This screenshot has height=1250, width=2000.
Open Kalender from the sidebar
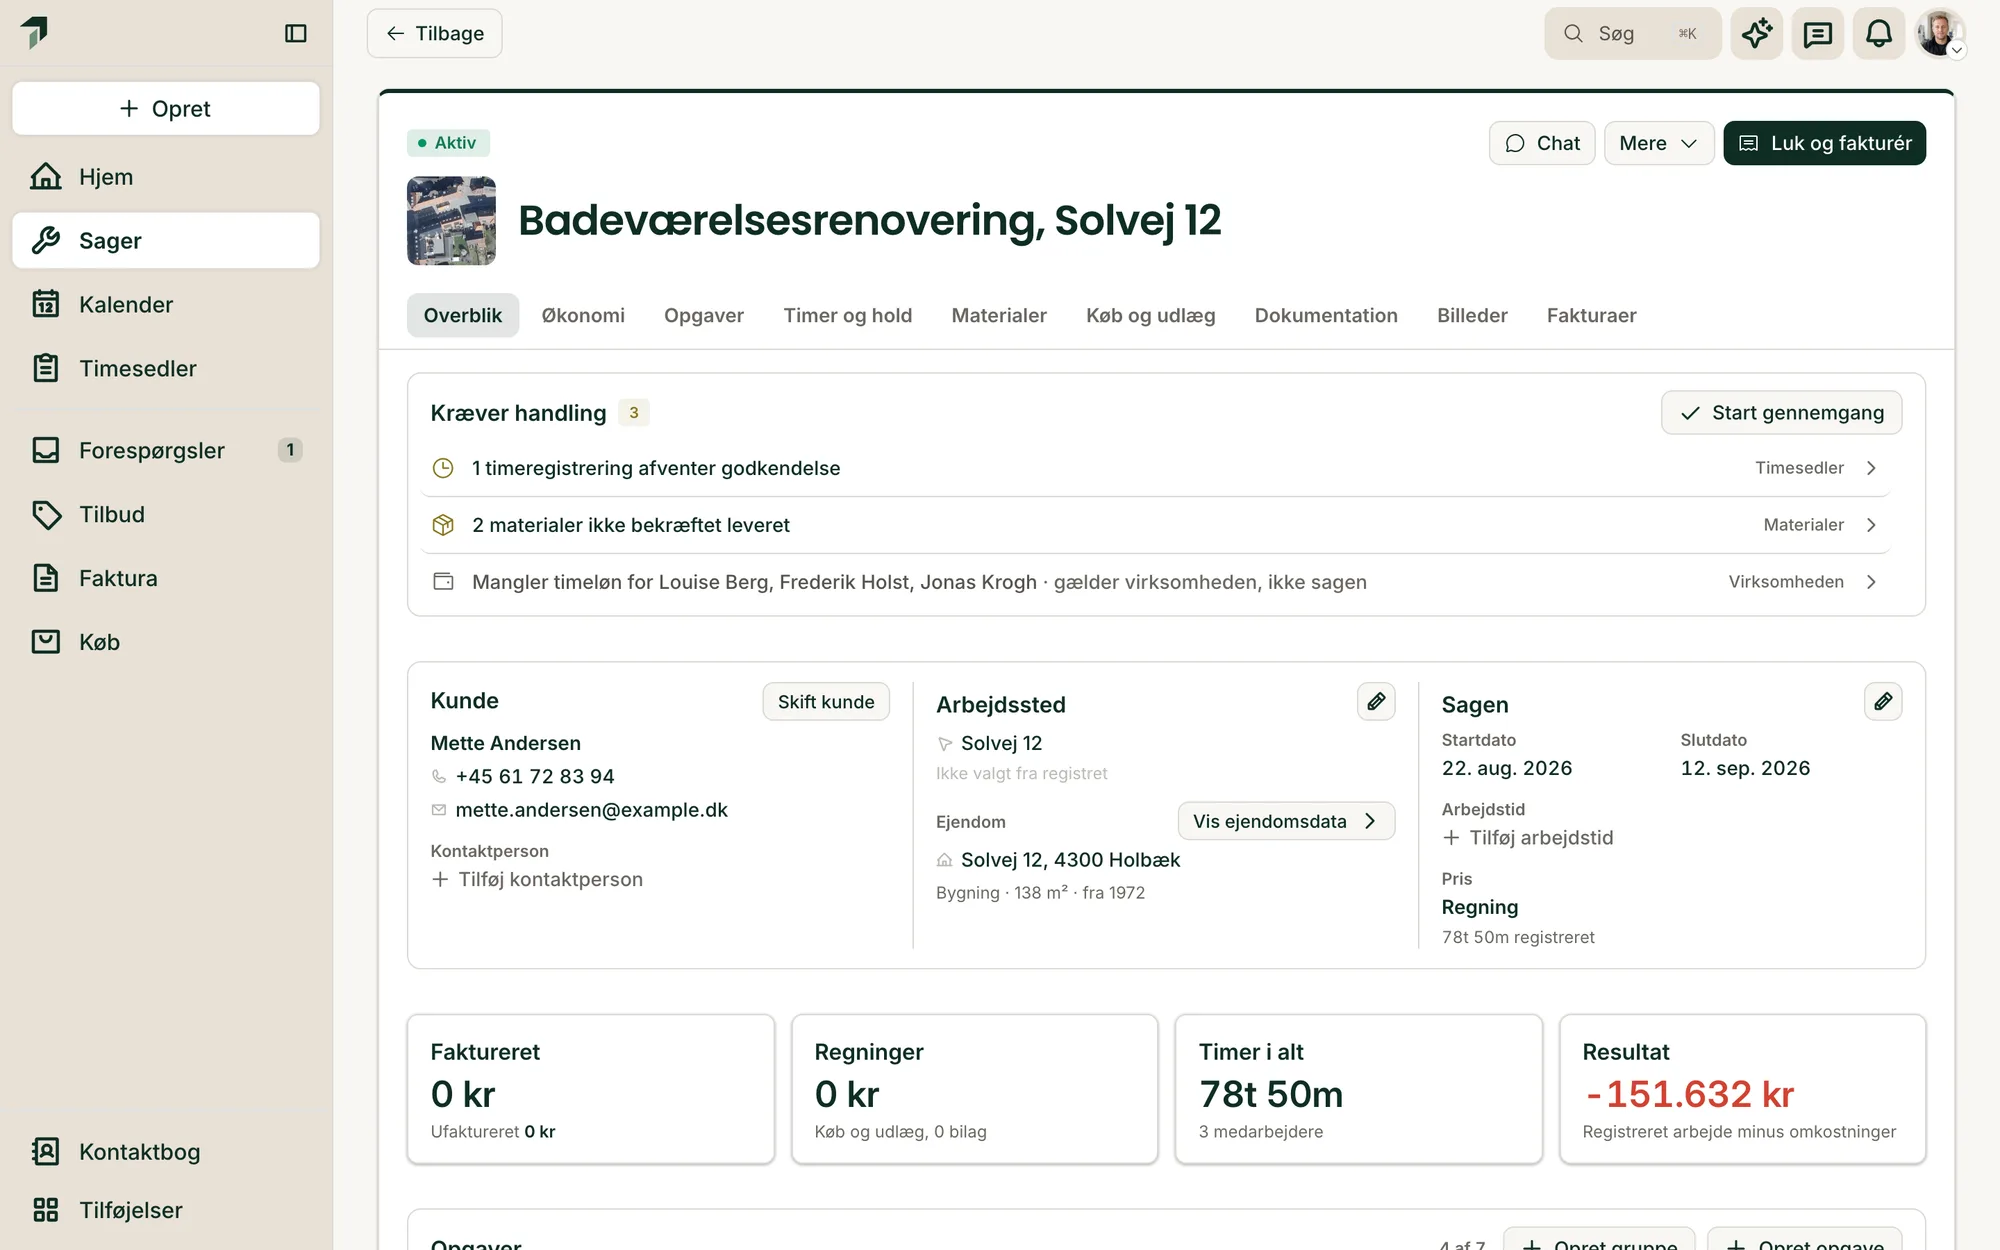click(x=166, y=305)
